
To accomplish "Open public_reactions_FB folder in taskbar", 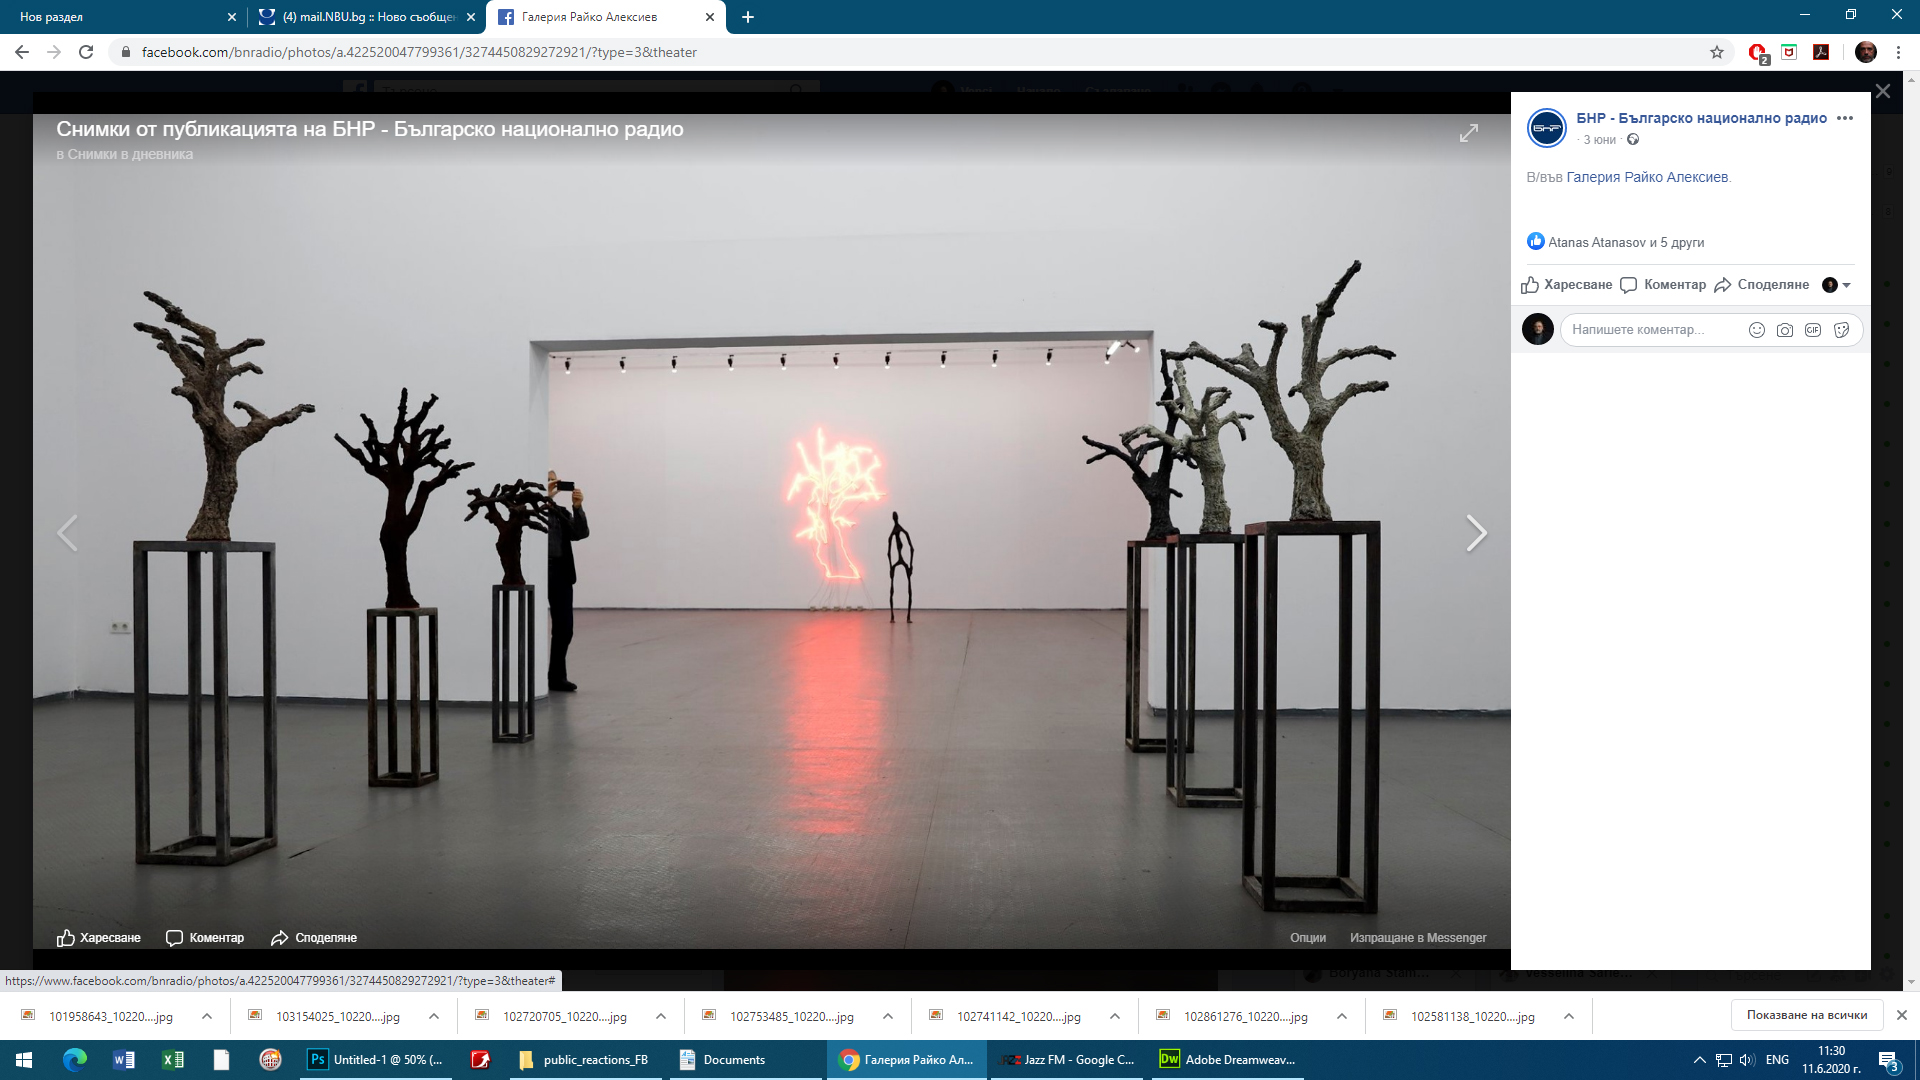I will click(585, 1060).
